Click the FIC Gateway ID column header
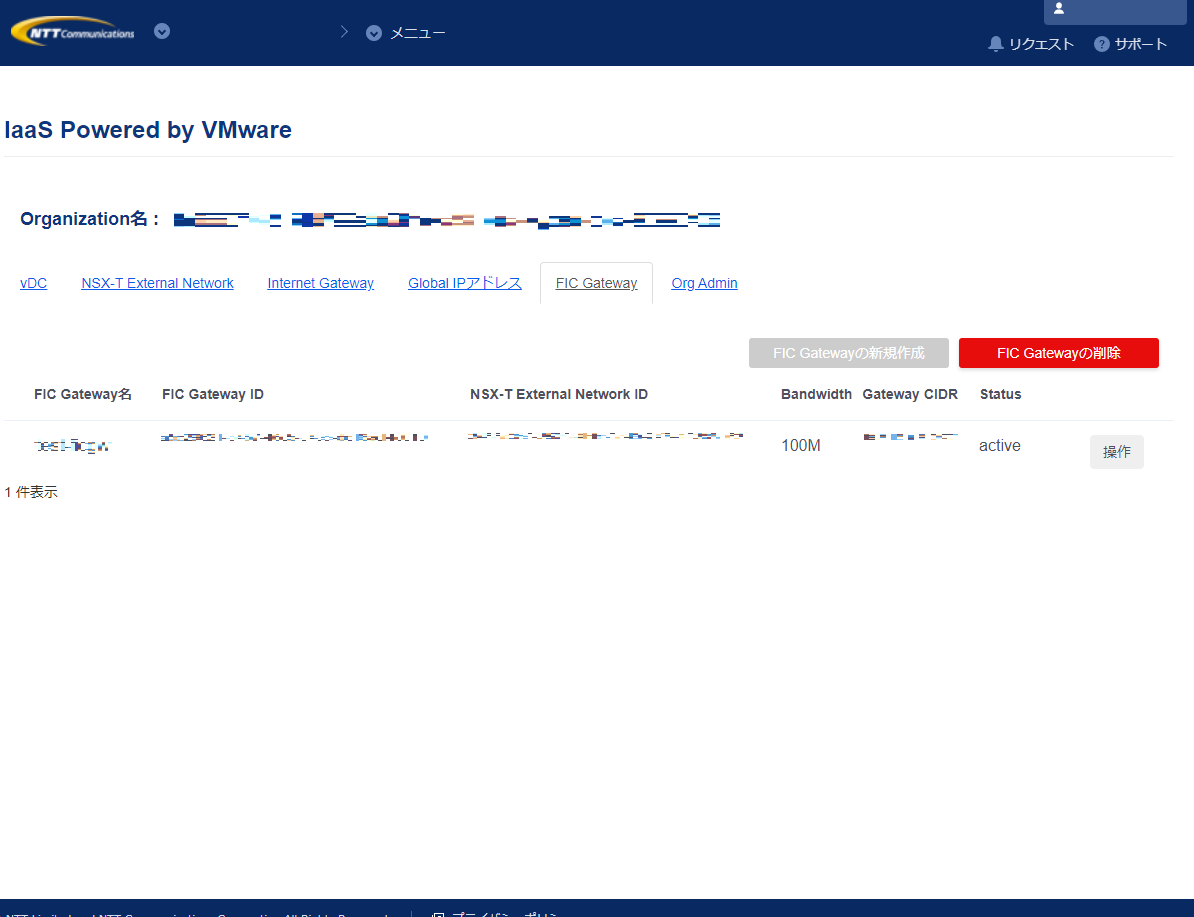Viewport: 1194px width, 917px height. point(213,395)
